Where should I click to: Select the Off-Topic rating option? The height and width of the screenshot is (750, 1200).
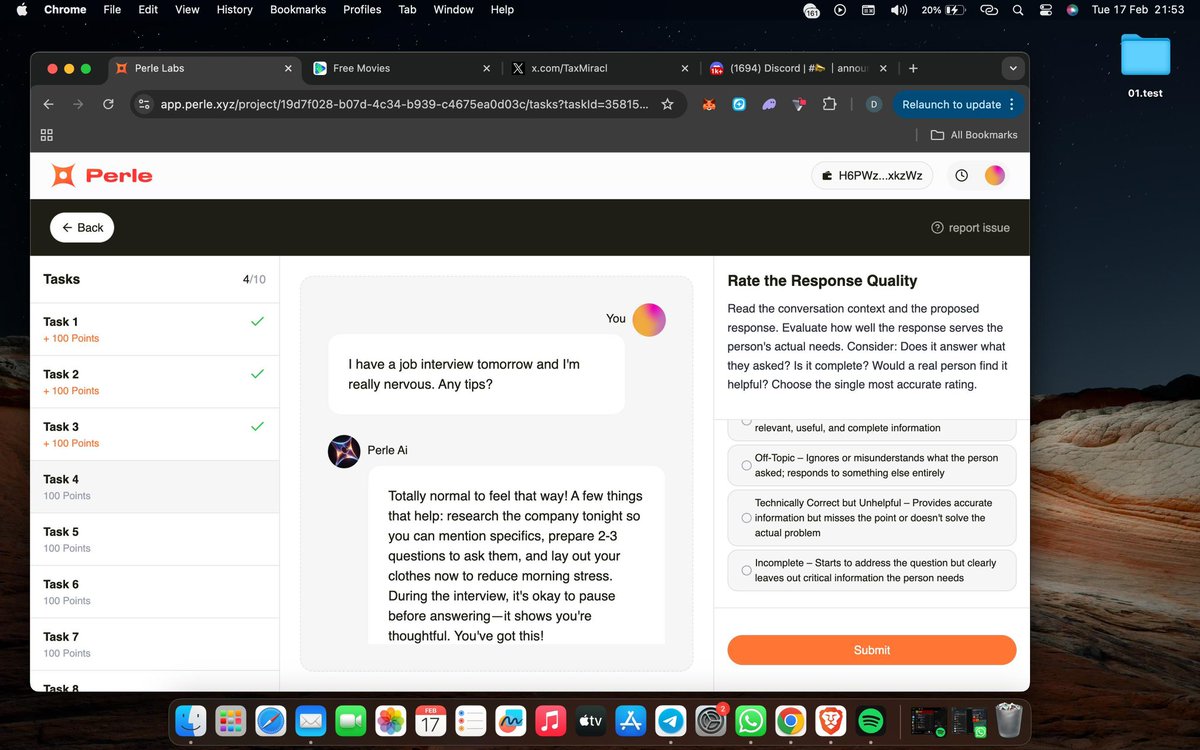click(871, 465)
